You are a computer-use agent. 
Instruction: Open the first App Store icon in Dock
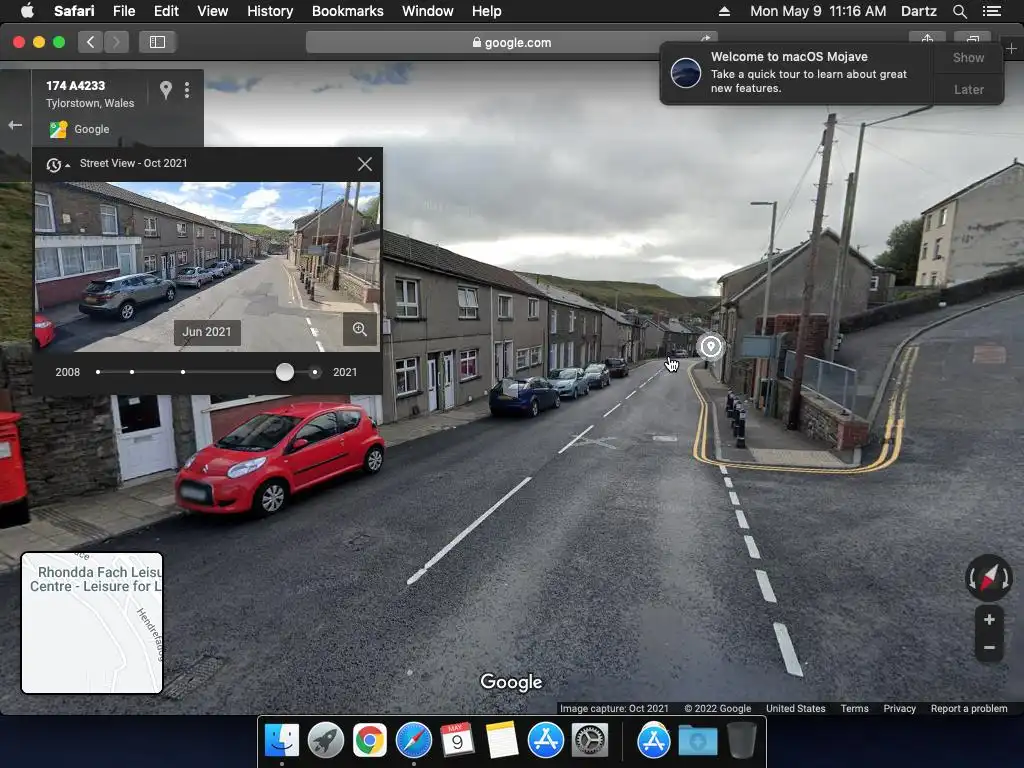[x=546, y=741]
